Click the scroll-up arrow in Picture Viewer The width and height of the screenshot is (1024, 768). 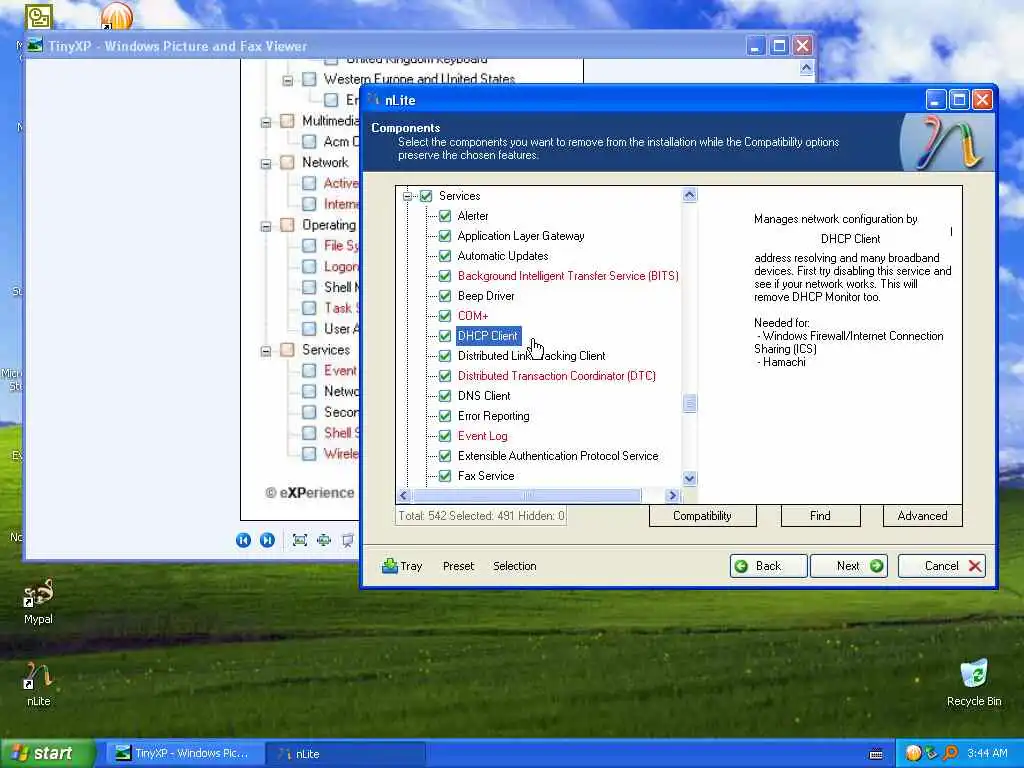(x=806, y=68)
